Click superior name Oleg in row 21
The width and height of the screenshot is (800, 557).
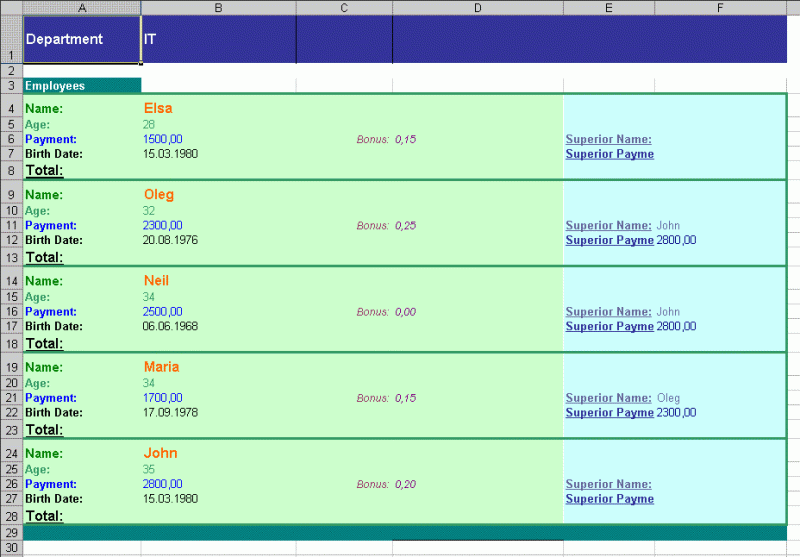tap(668, 398)
